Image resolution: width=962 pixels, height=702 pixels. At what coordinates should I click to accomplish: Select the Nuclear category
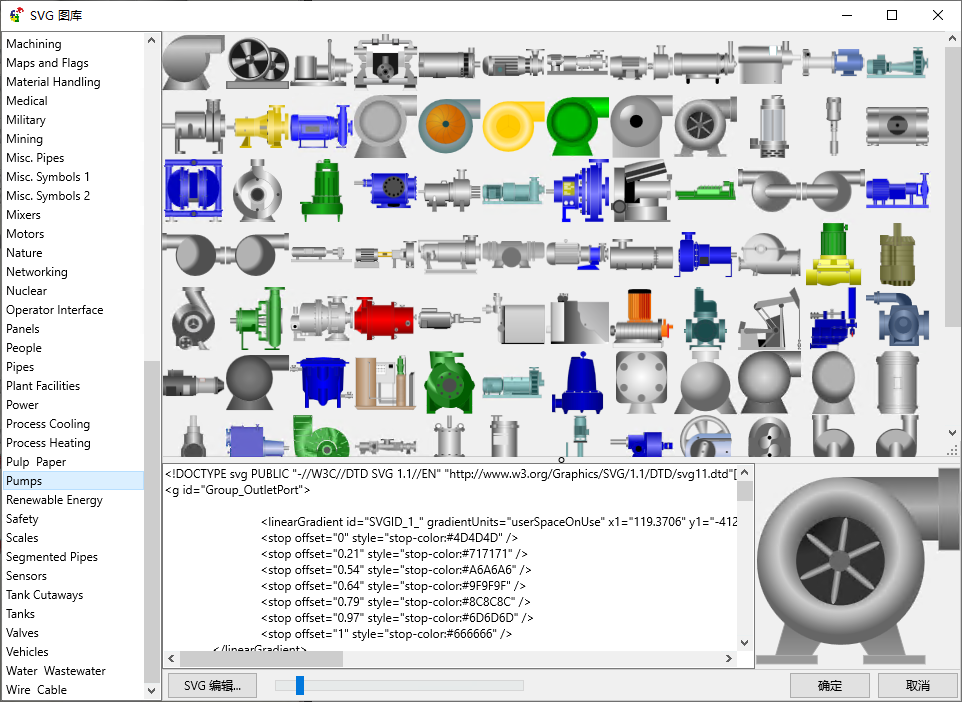(26, 291)
